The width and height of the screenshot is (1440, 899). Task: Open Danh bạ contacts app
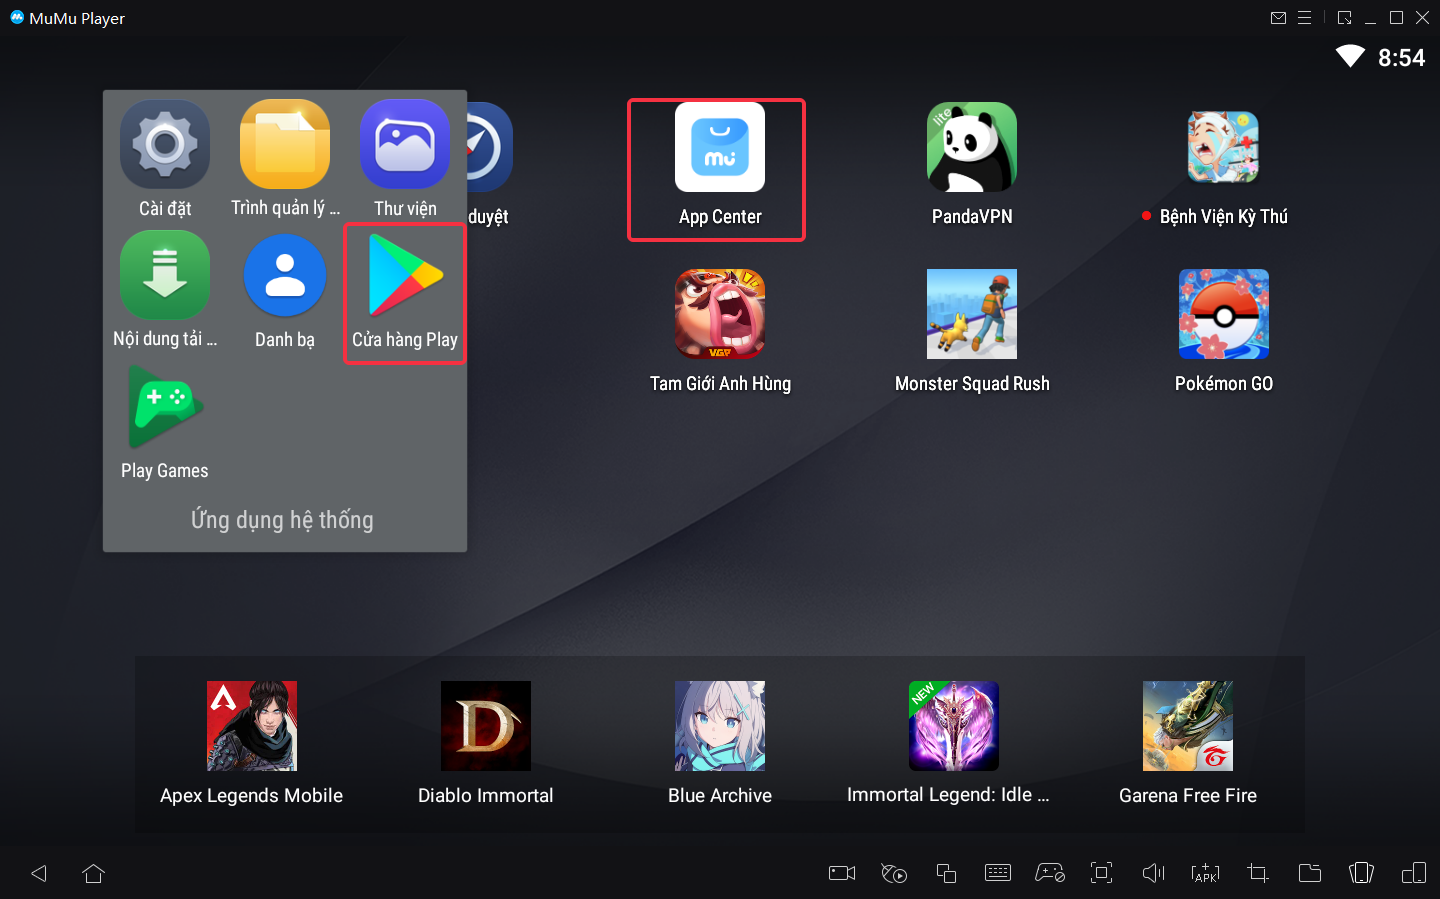coord(285,276)
